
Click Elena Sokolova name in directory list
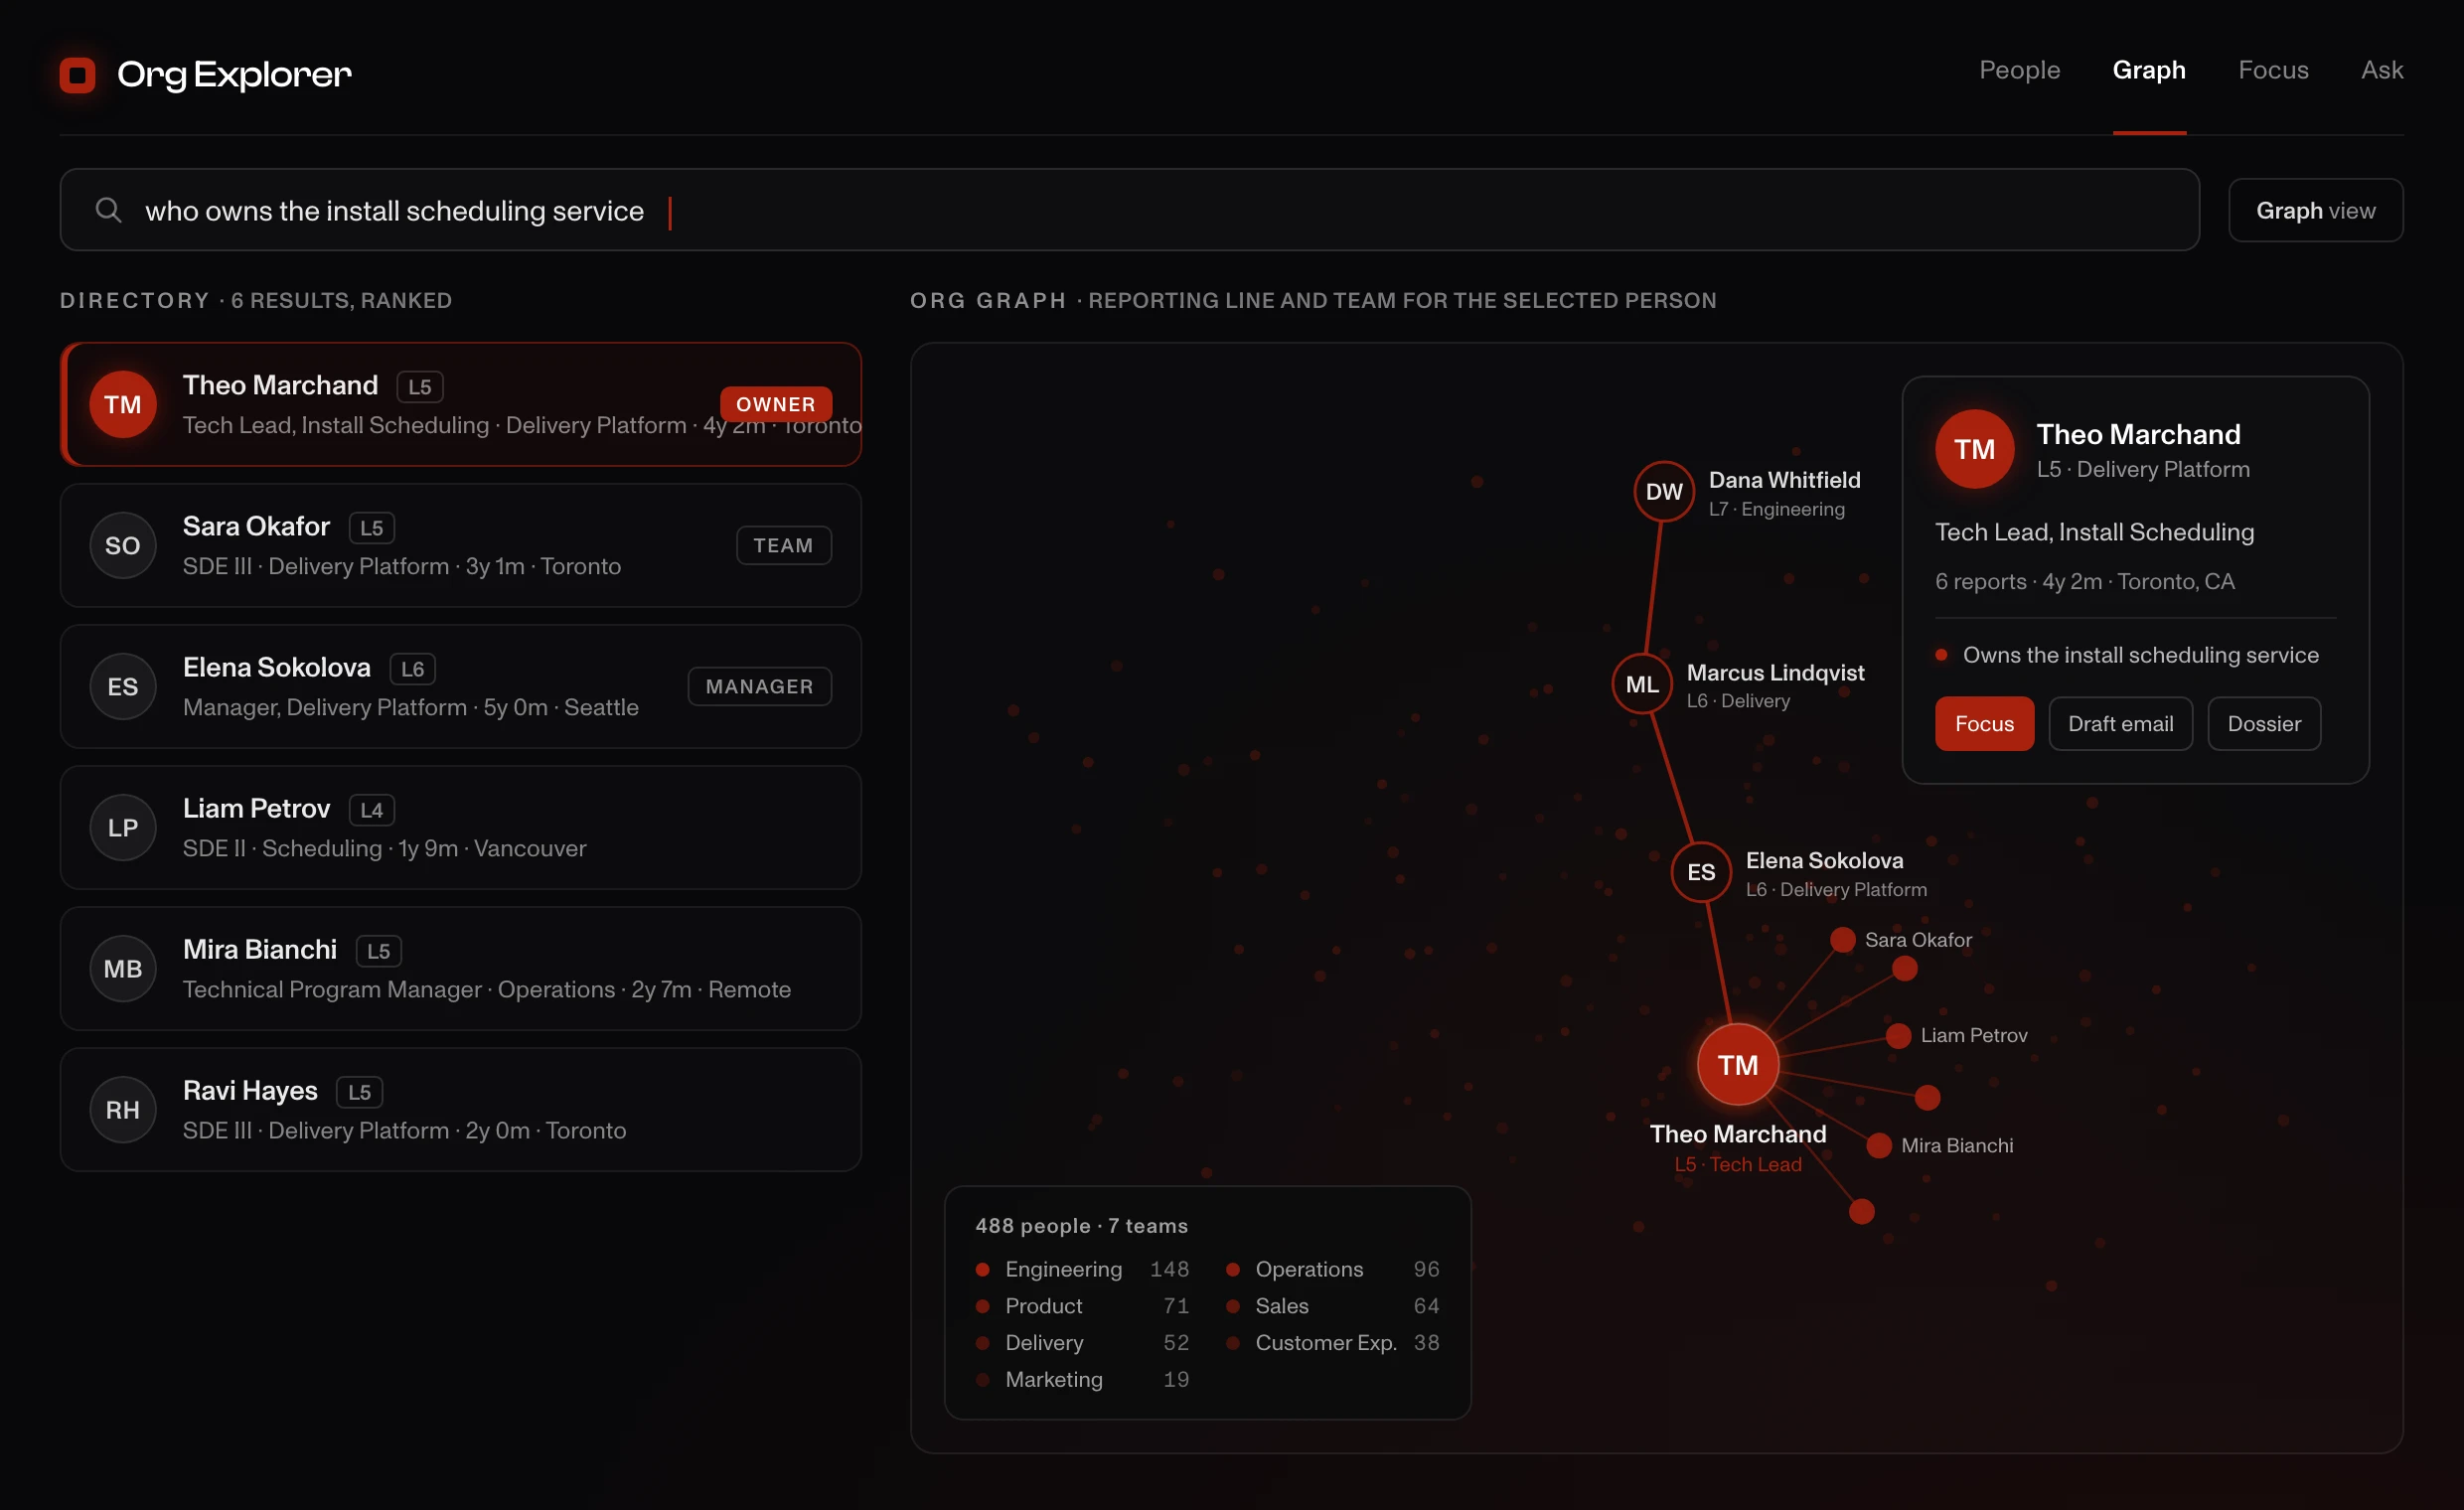276,667
